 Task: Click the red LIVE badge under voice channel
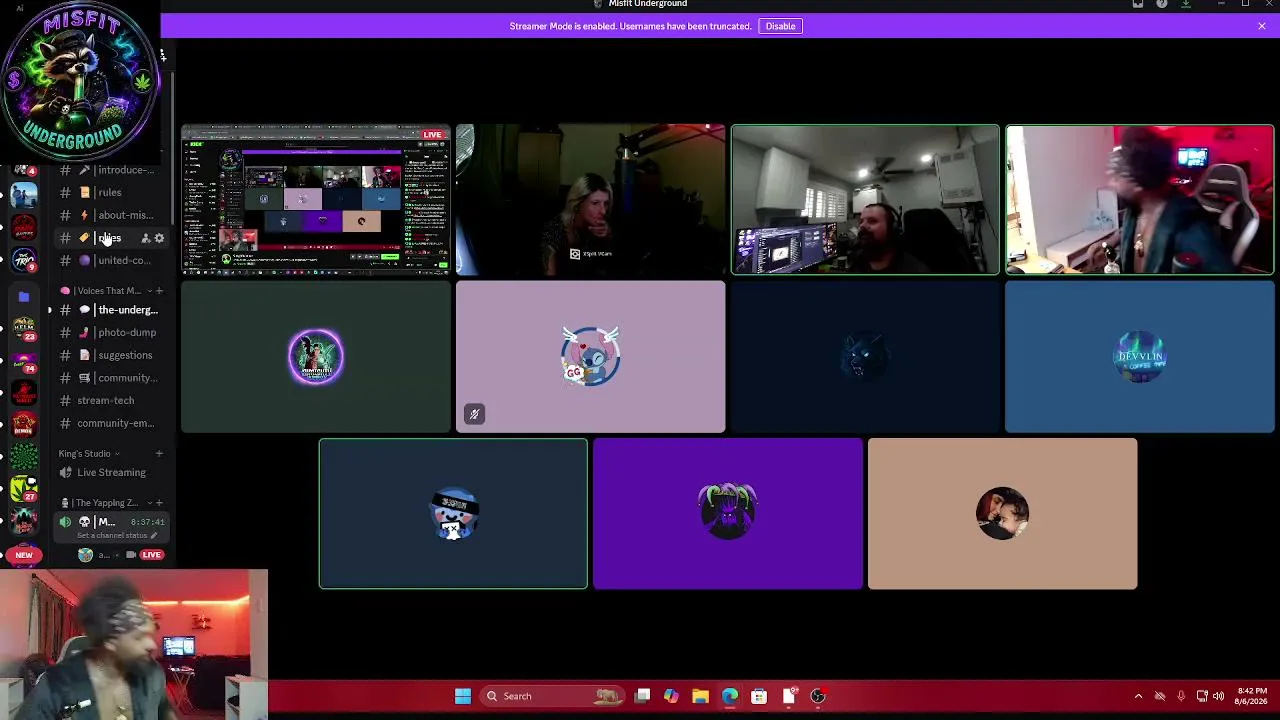[x=151, y=555]
